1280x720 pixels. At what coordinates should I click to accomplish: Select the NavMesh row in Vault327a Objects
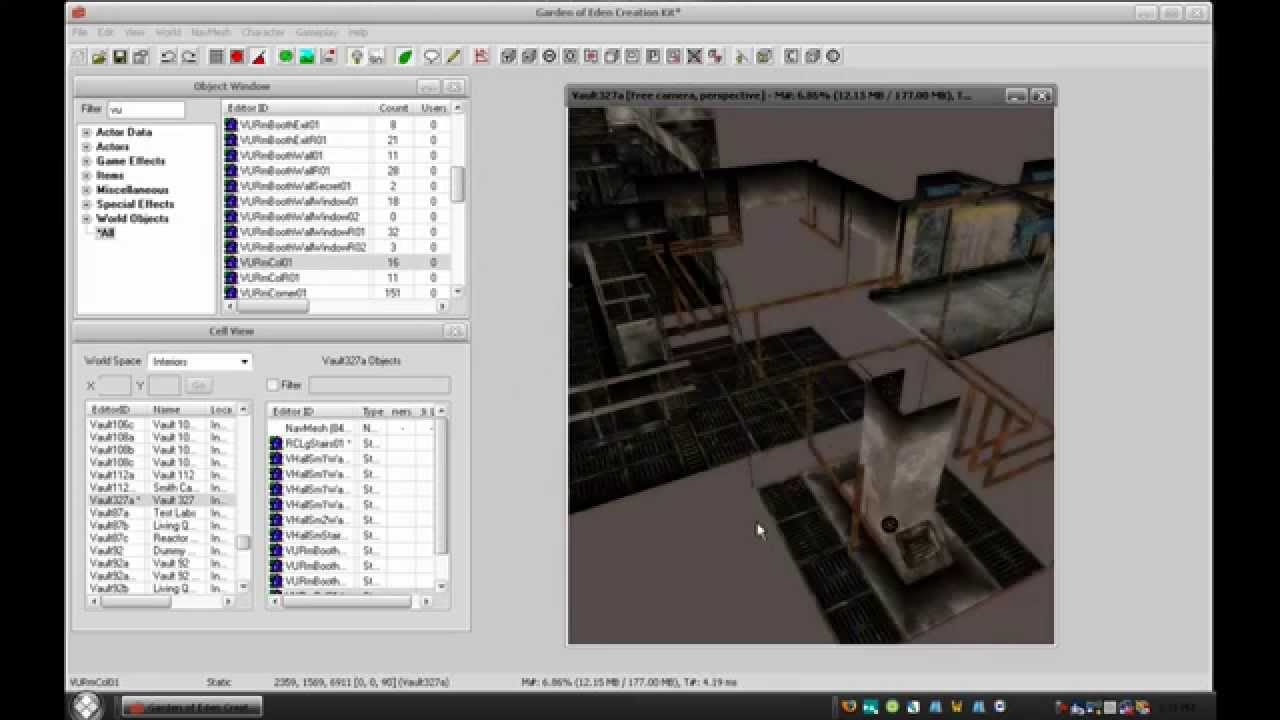351,428
